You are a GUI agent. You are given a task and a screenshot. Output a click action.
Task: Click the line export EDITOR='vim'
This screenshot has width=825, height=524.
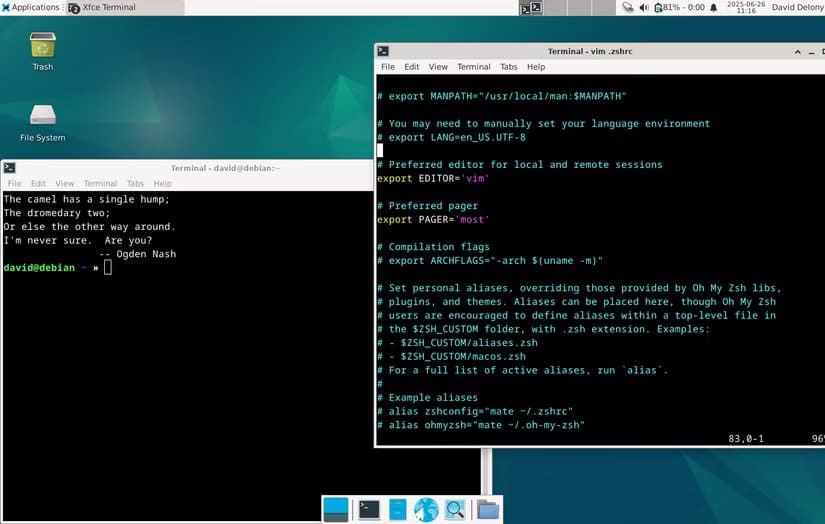[433, 178]
